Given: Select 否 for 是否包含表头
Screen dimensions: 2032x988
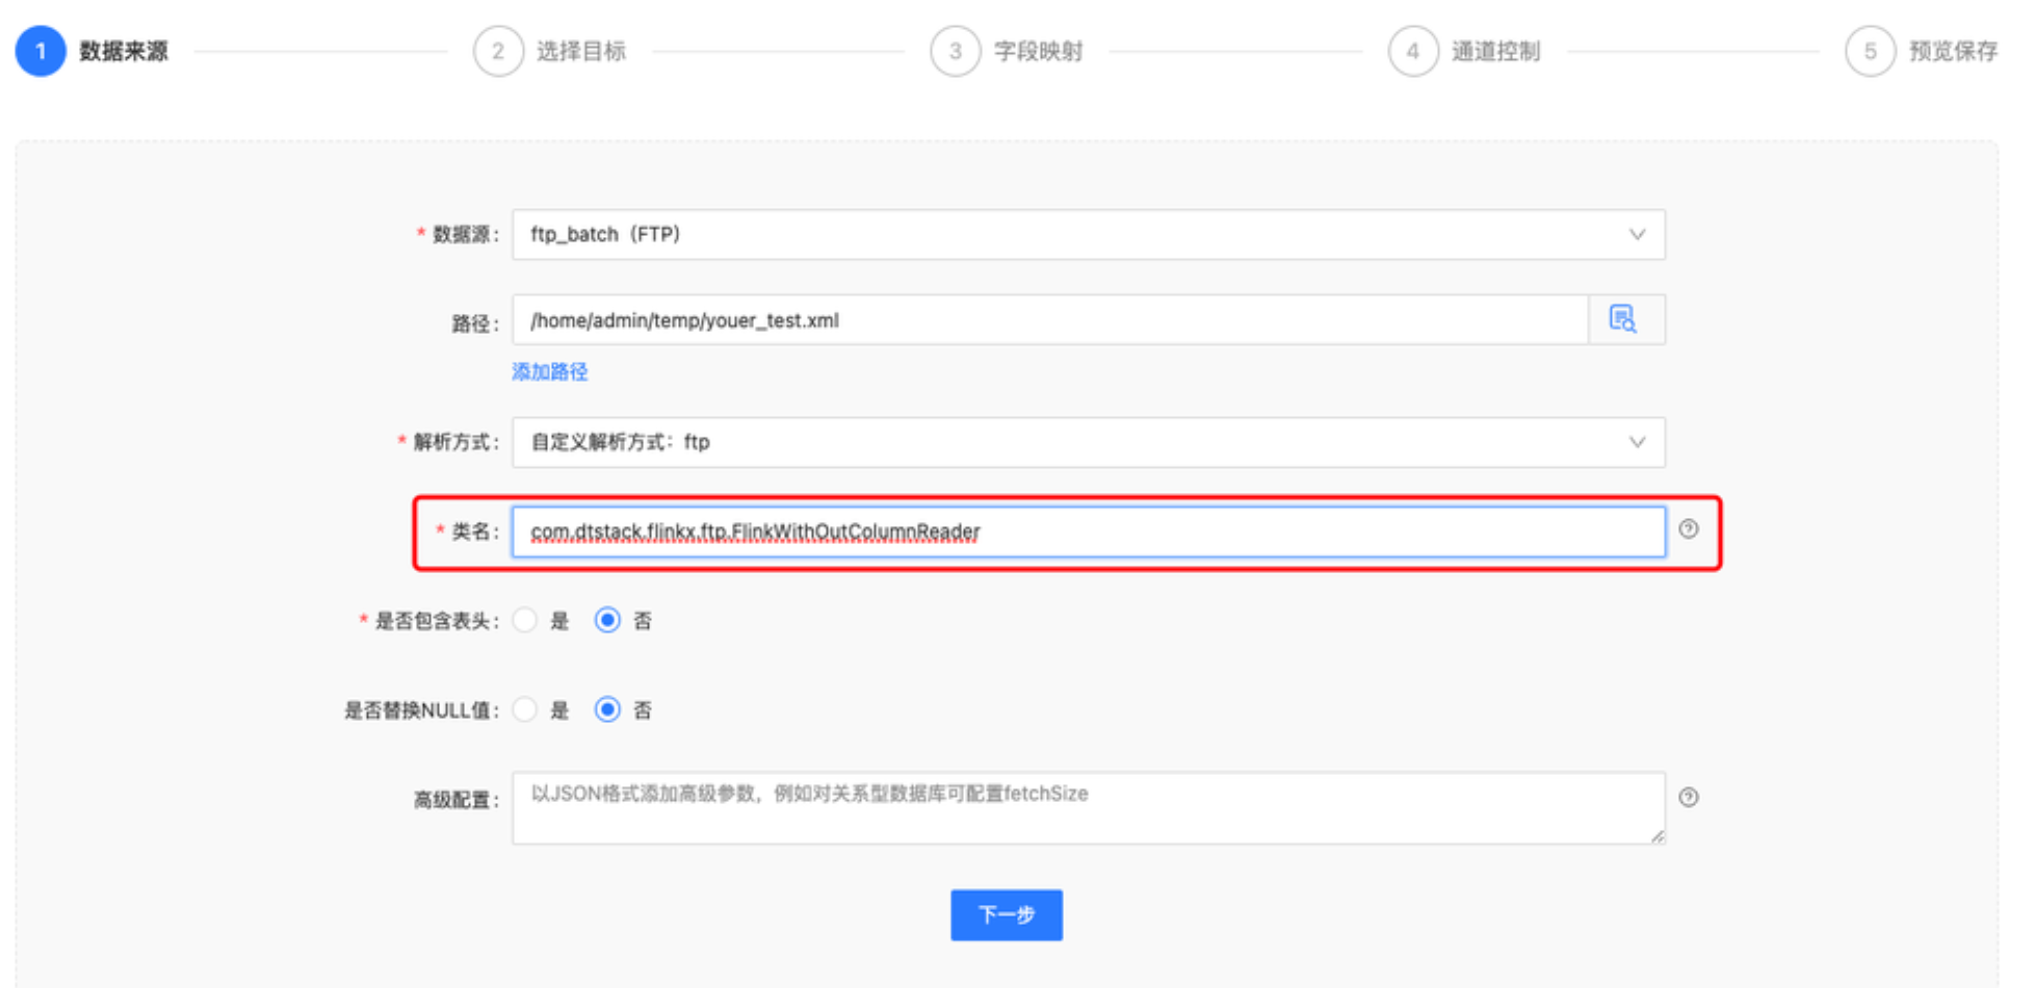Looking at the screenshot, I should point(607,620).
